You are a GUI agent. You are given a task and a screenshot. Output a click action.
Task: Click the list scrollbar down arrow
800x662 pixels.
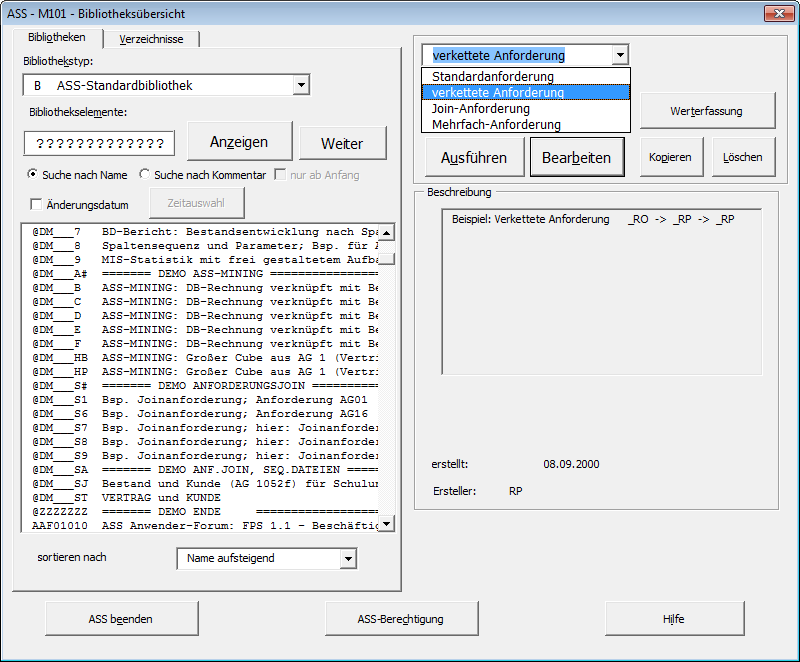387,523
